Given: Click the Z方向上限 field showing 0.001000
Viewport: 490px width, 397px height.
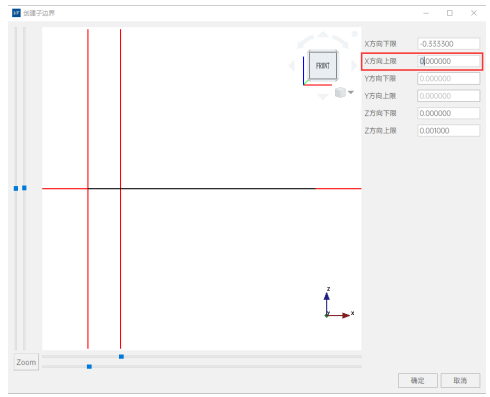Looking at the screenshot, I should pos(449,130).
